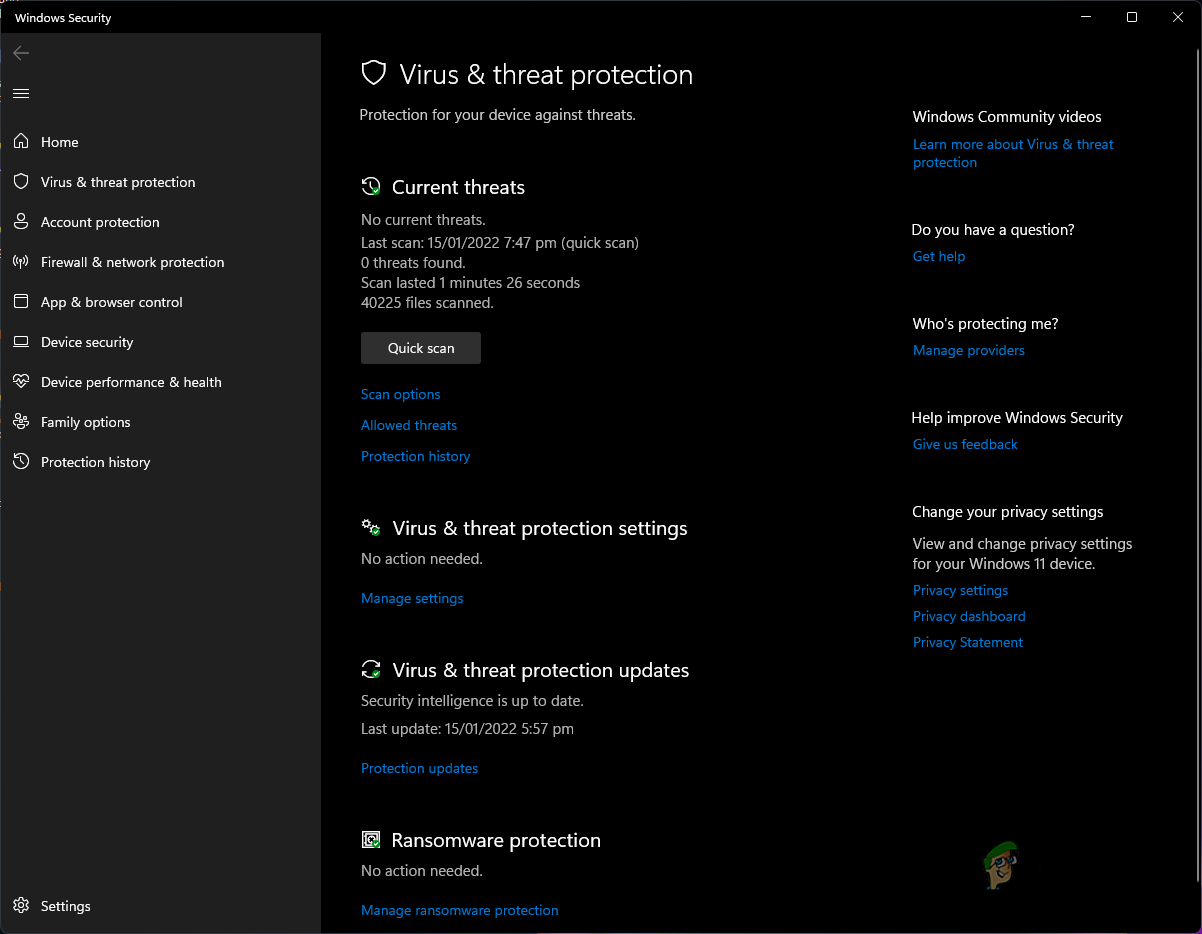Click the Account protection person icon
1202x934 pixels.
coord(21,222)
